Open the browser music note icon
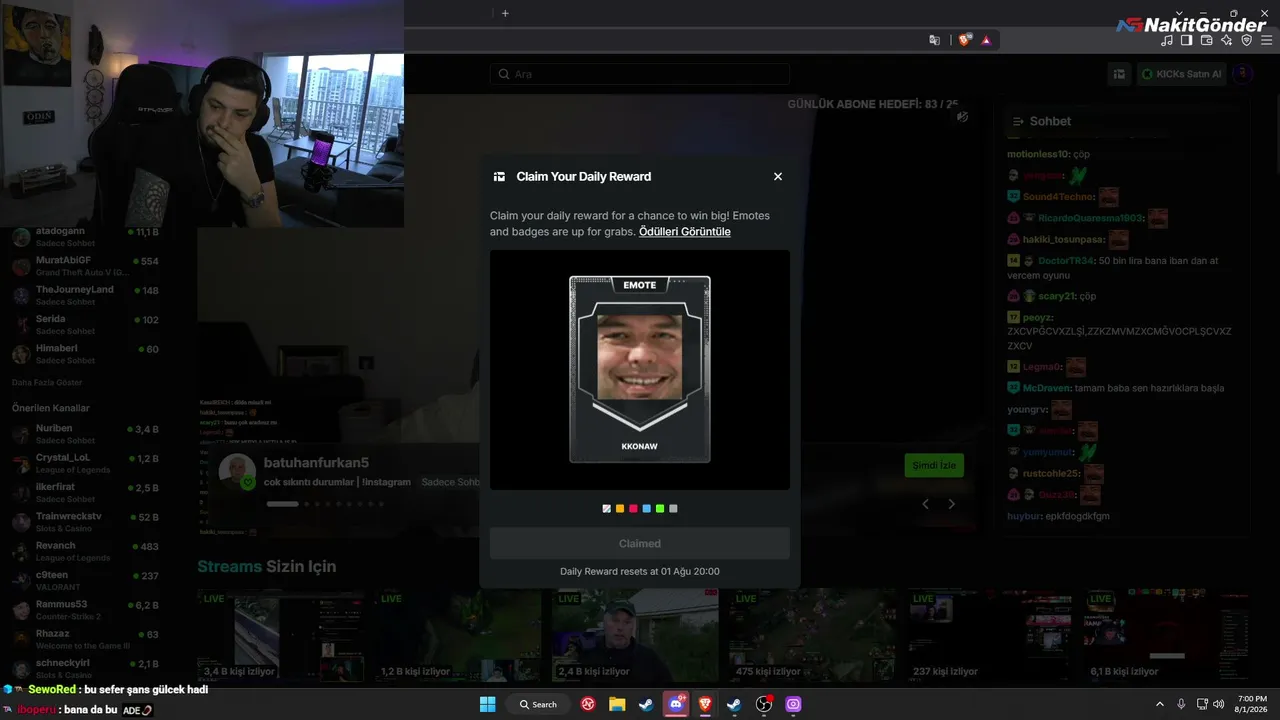The height and width of the screenshot is (720, 1280). [x=1167, y=40]
